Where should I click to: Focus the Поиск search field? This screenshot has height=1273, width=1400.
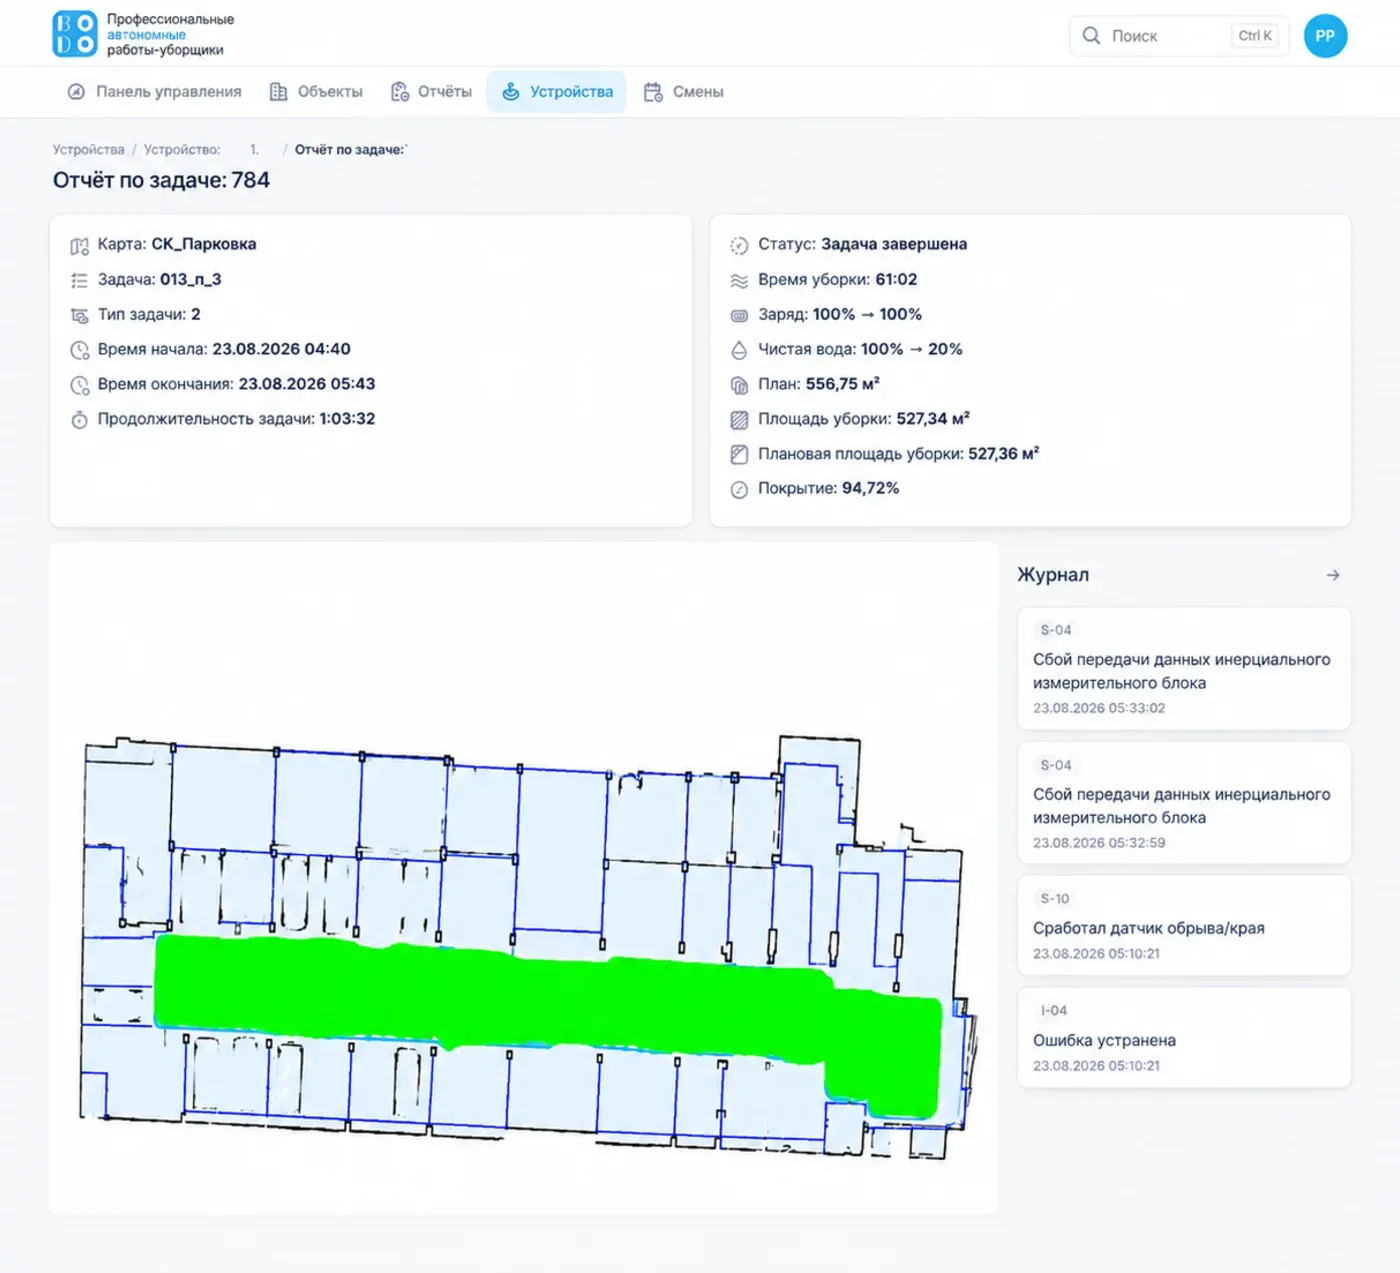coord(1179,36)
